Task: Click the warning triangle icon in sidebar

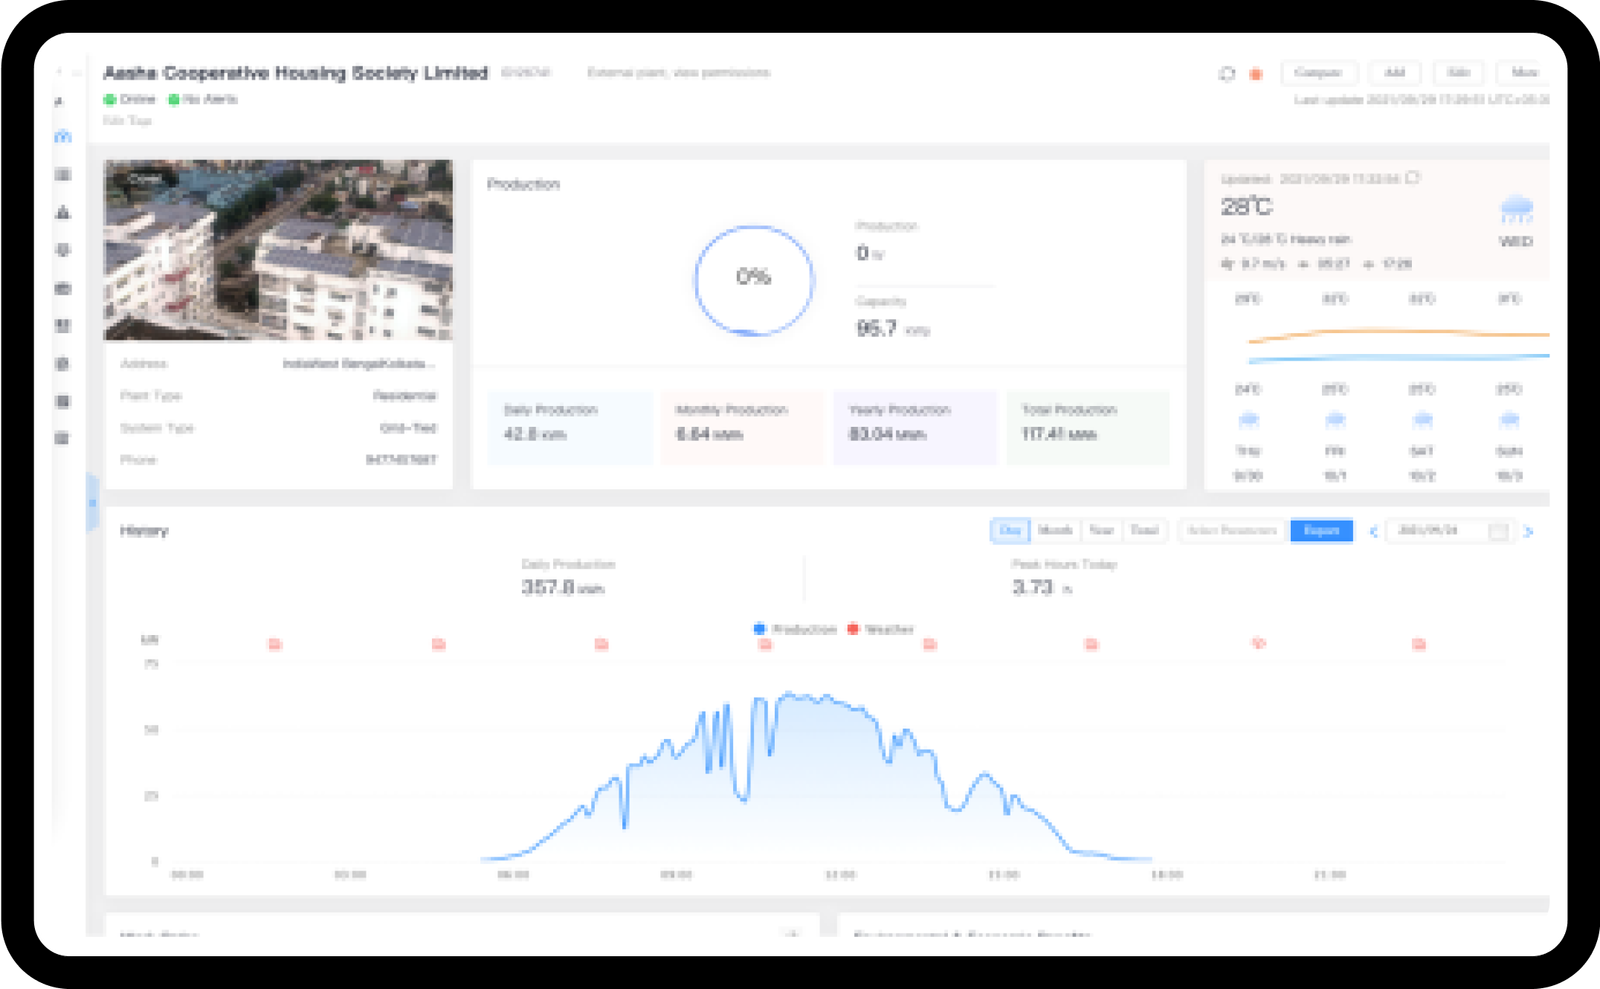Action: pos(63,212)
